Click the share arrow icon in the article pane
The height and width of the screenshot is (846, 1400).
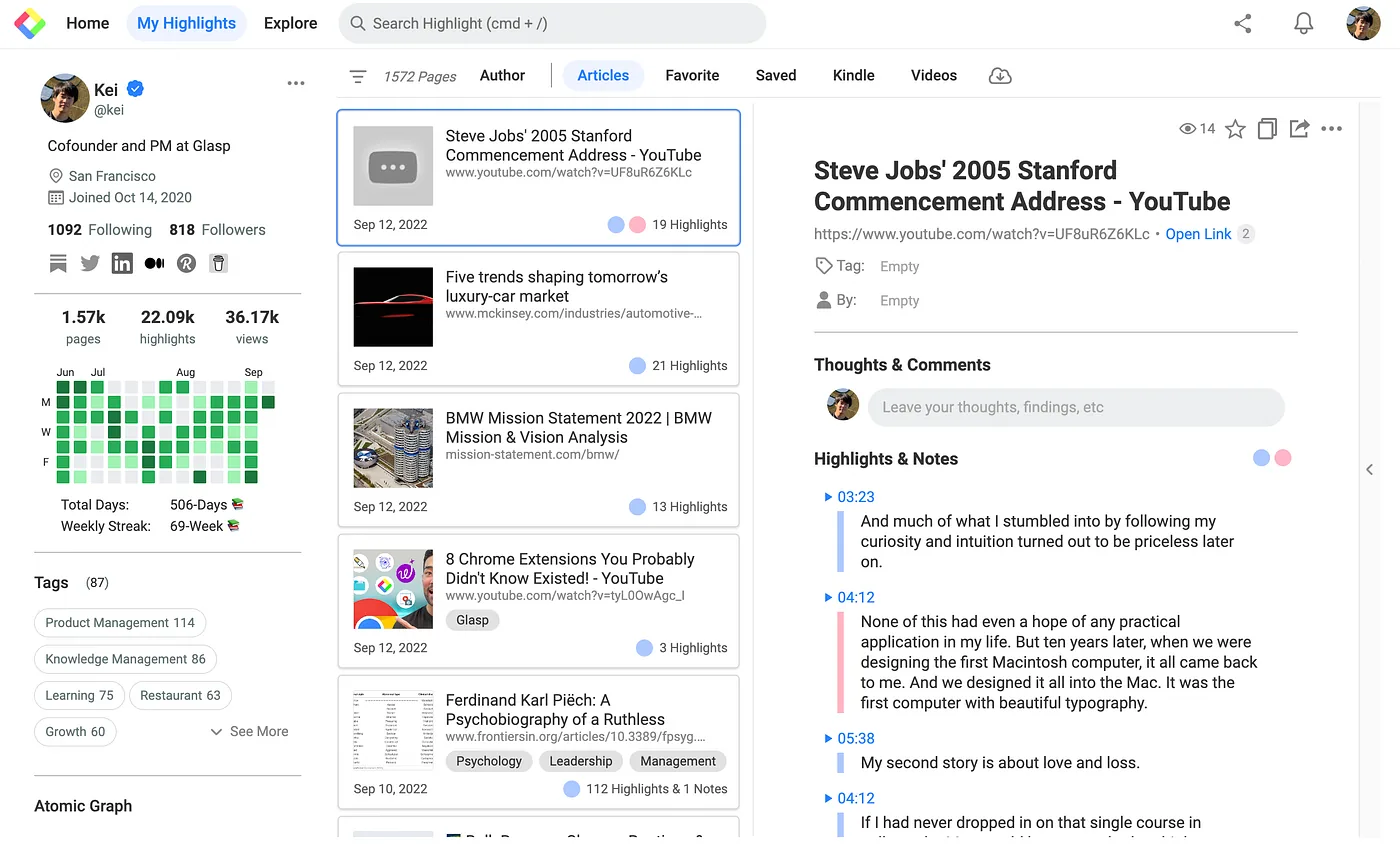[x=1299, y=128]
